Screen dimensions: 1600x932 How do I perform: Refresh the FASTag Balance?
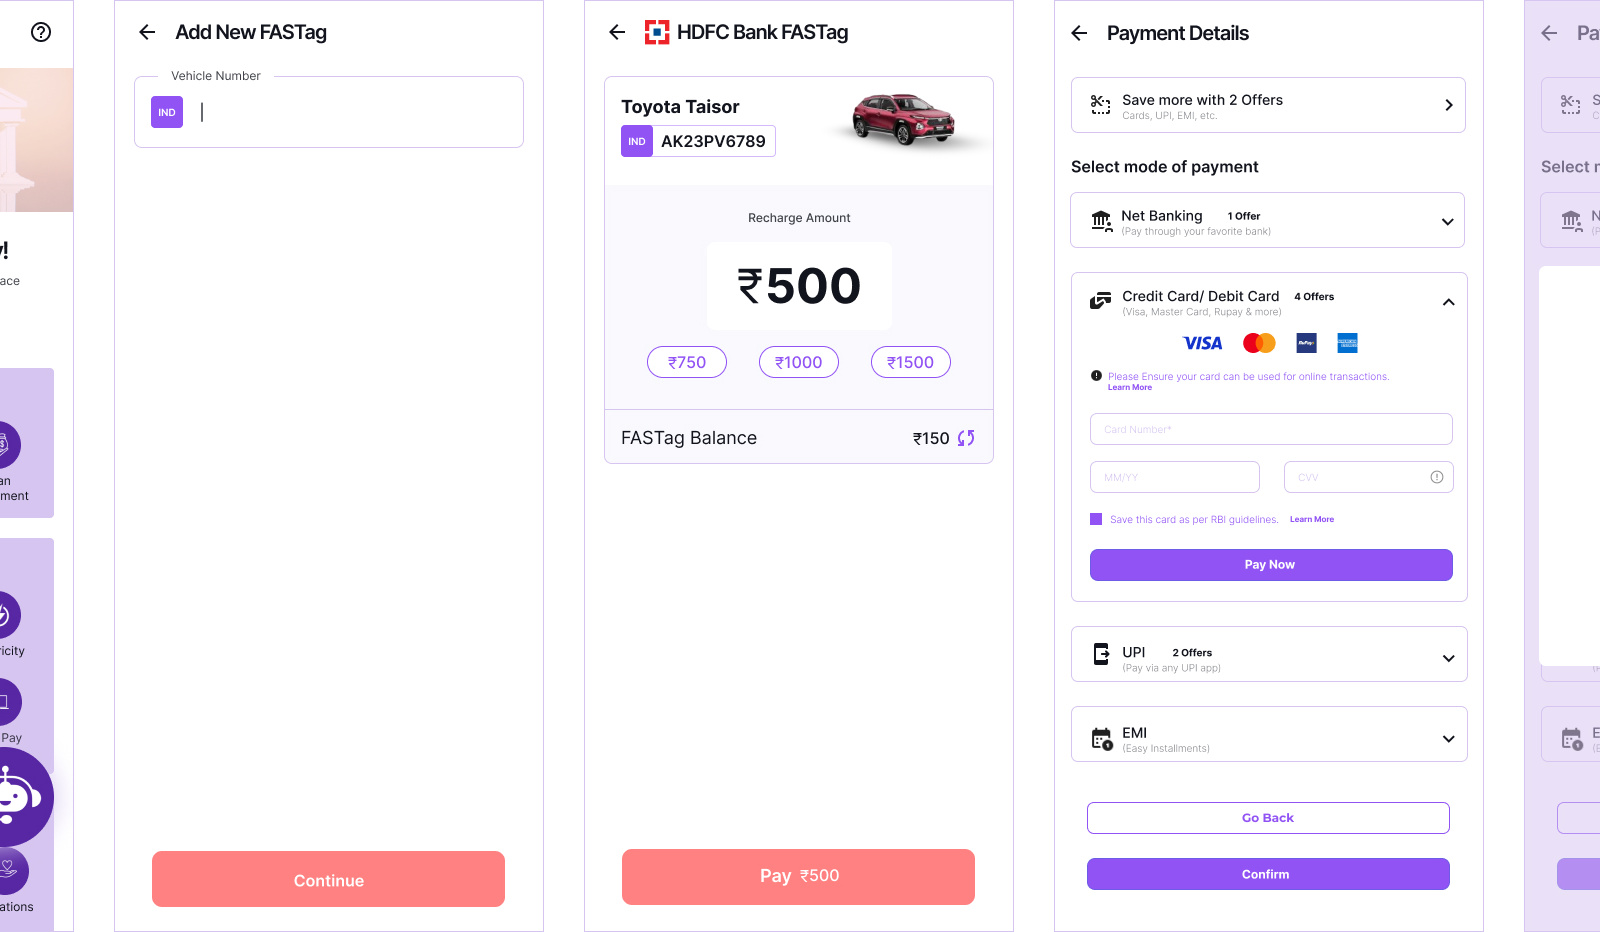coord(966,438)
